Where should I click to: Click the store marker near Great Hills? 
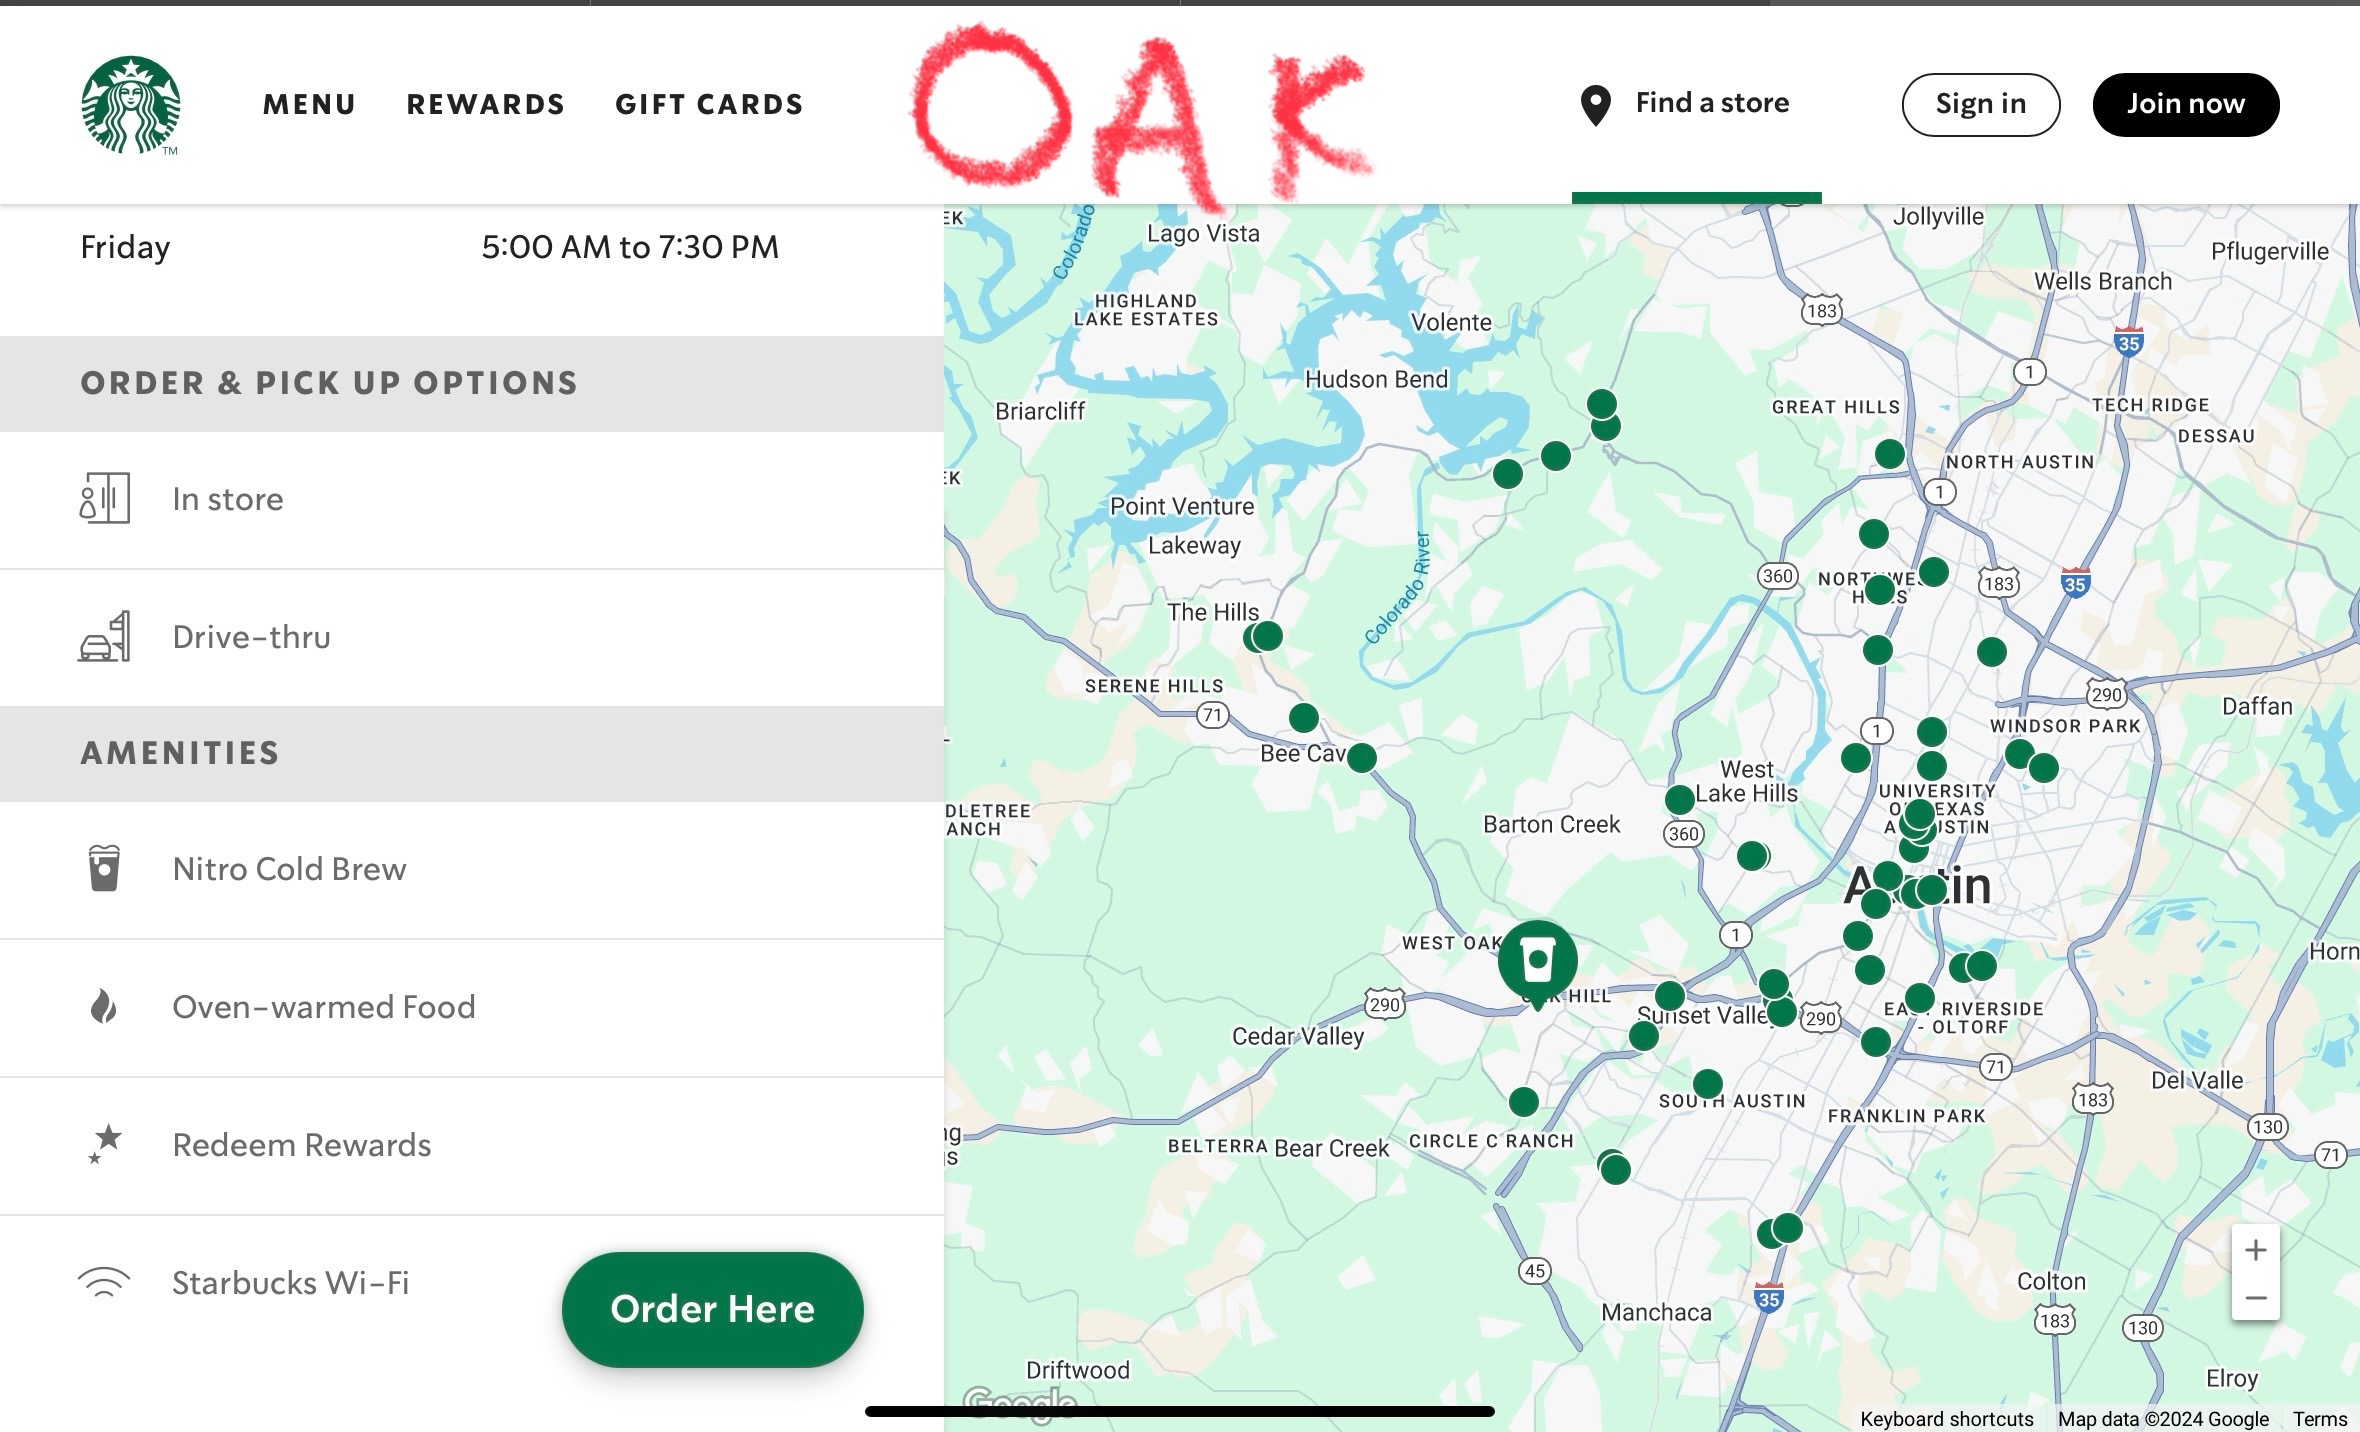(x=1890, y=454)
